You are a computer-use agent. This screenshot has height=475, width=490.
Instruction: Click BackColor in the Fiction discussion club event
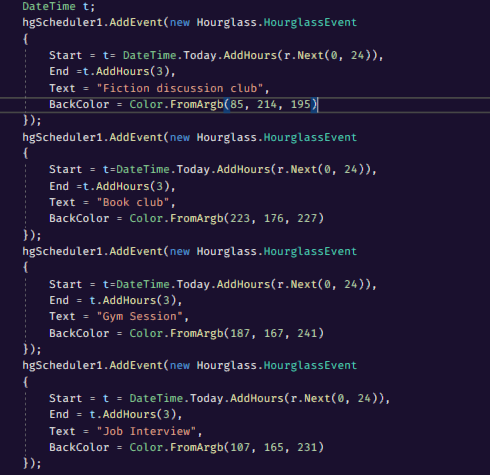coord(79,104)
